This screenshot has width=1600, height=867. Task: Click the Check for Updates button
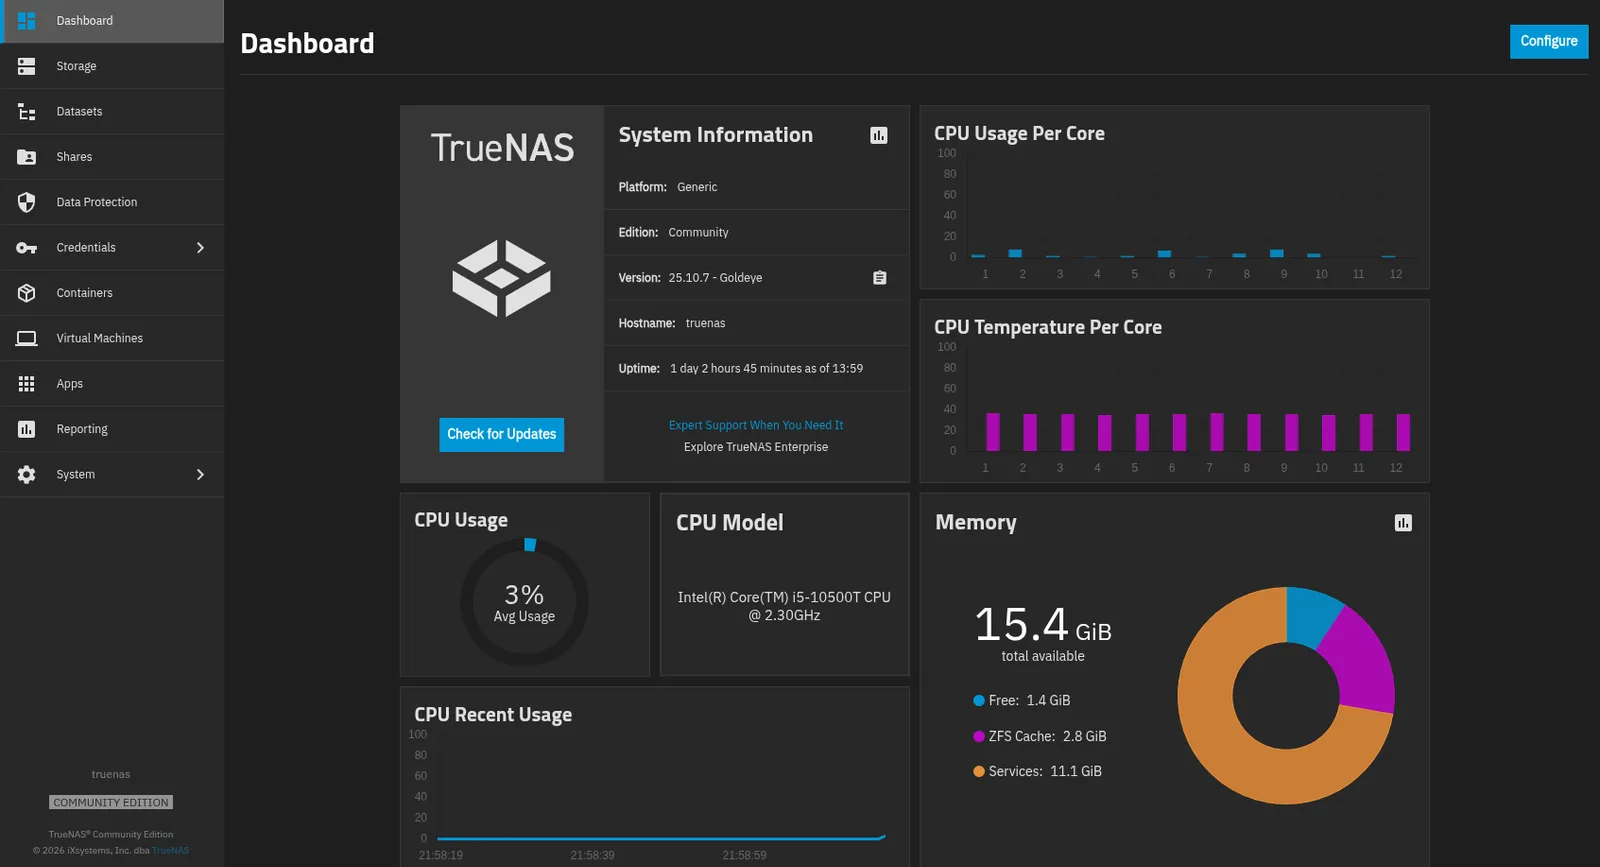point(501,434)
